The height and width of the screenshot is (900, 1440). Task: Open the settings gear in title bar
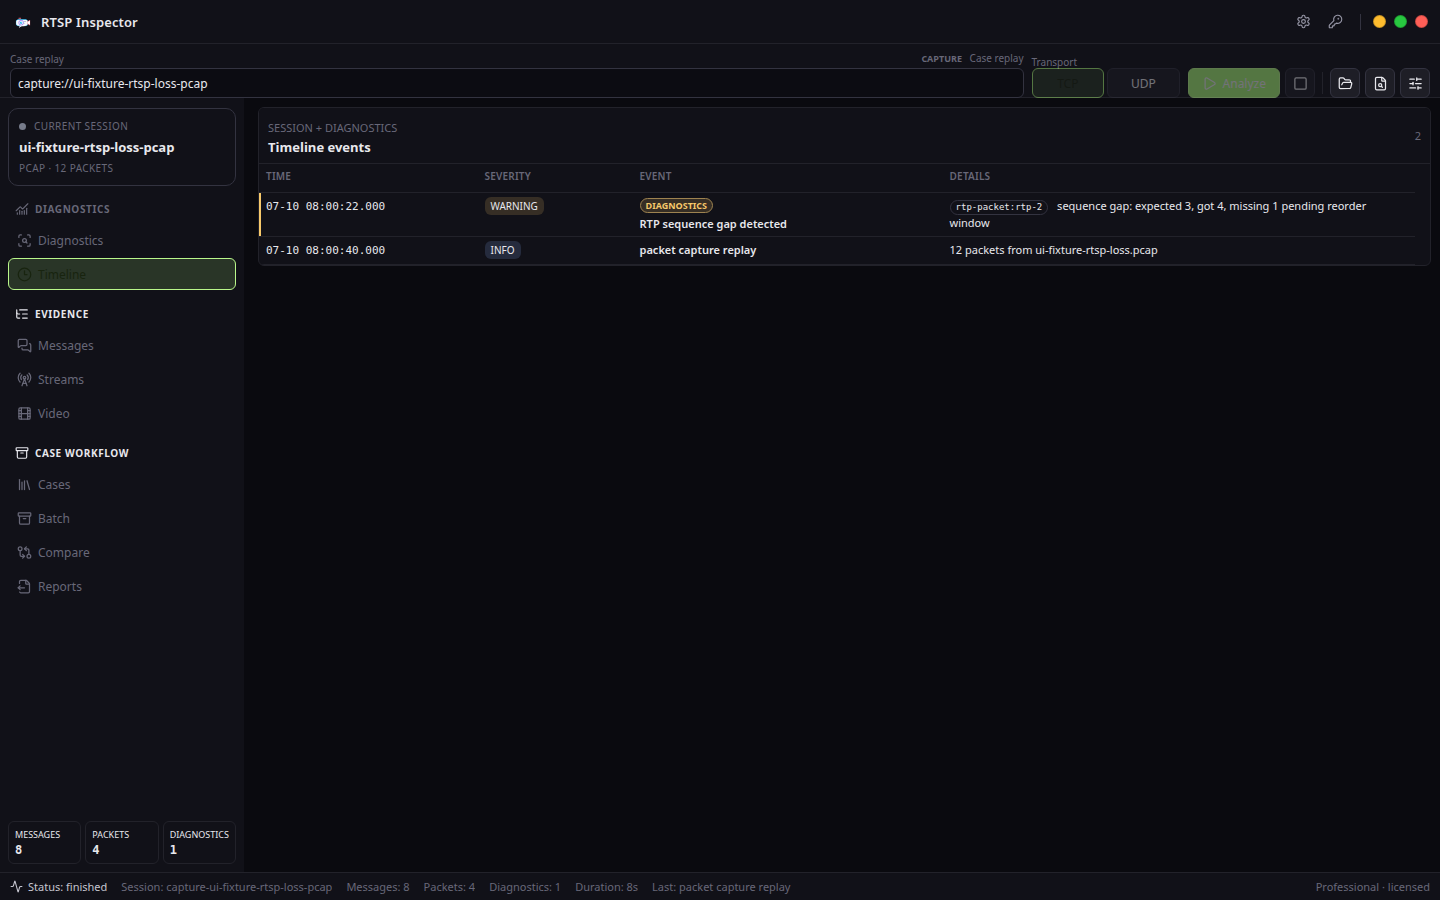click(x=1303, y=22)
